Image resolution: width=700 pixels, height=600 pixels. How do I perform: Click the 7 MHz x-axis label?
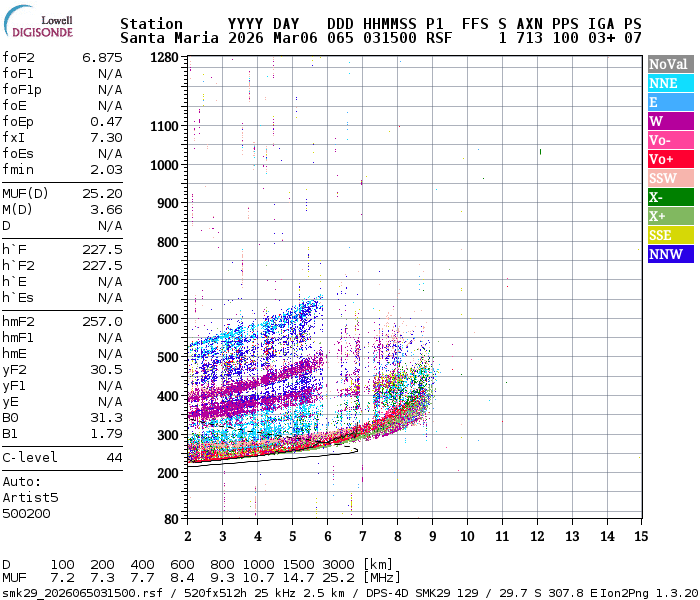coord(362,536)
